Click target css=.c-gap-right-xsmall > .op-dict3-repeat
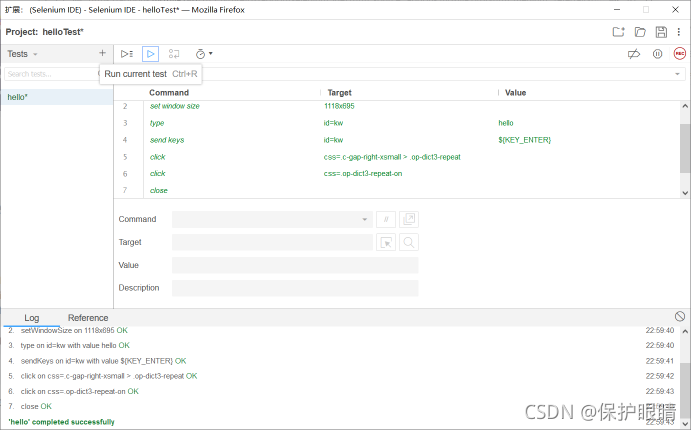 [x=392, y=157]
